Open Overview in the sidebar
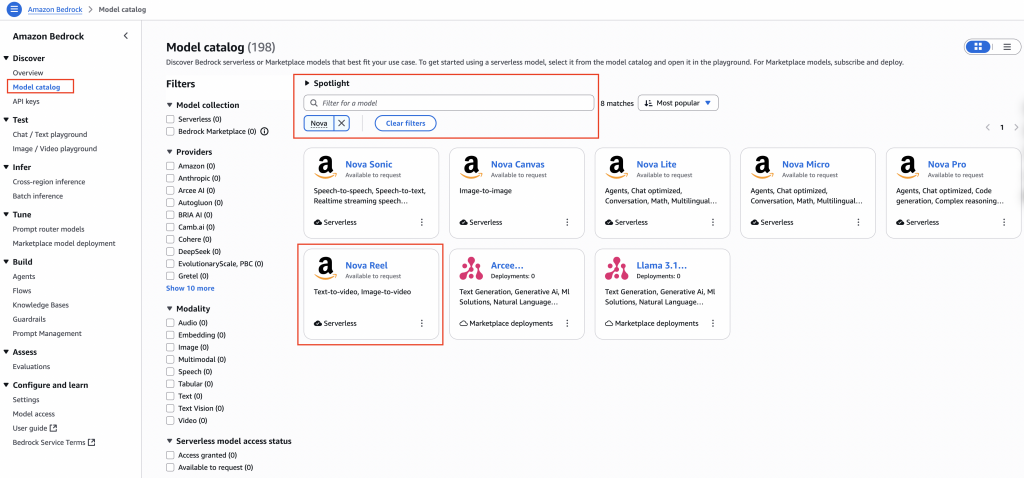Viewport: 1024px width, 478px height. (28, 72)
